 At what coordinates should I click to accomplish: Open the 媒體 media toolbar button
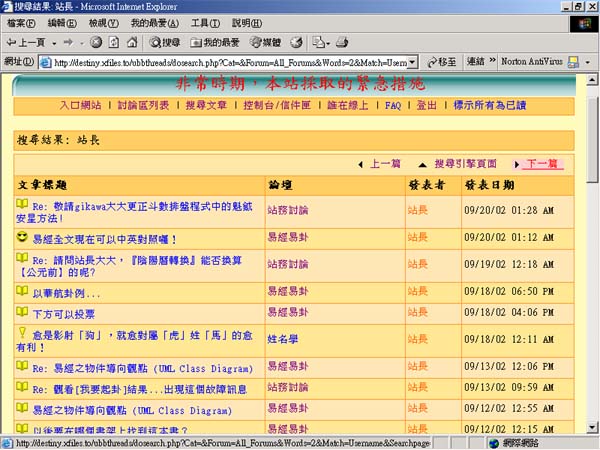265,42
